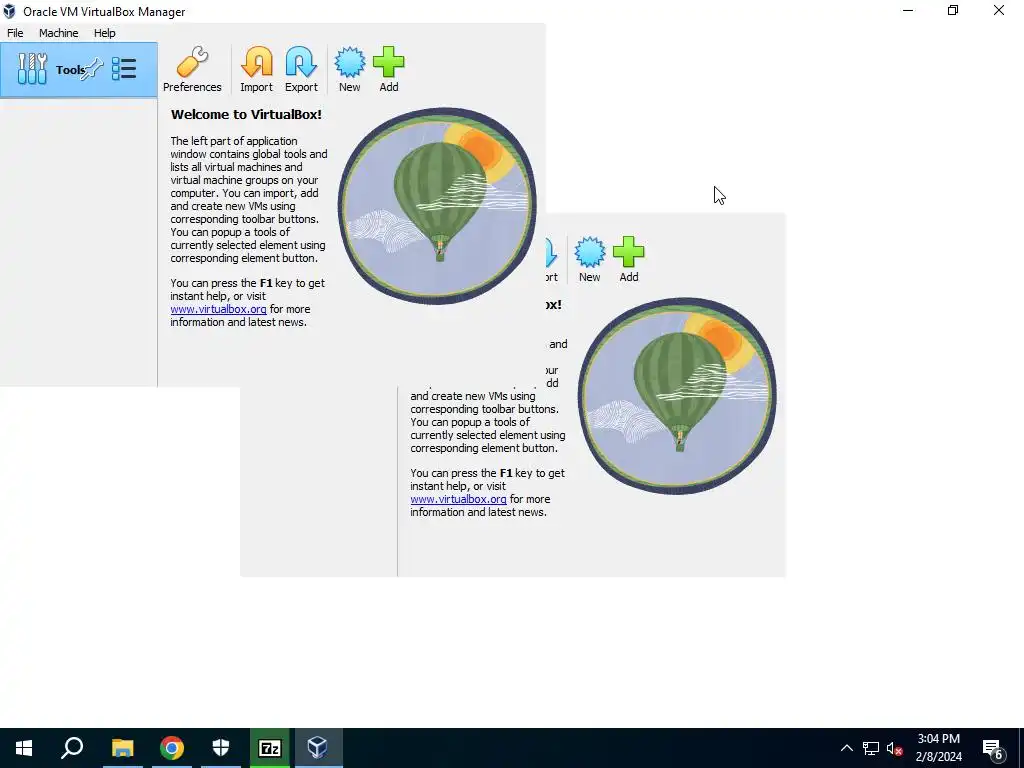This screenshot has height=768, width=1024.
Task: Click the balloon image in the duplicated lower panel
Action: point(677,396)
